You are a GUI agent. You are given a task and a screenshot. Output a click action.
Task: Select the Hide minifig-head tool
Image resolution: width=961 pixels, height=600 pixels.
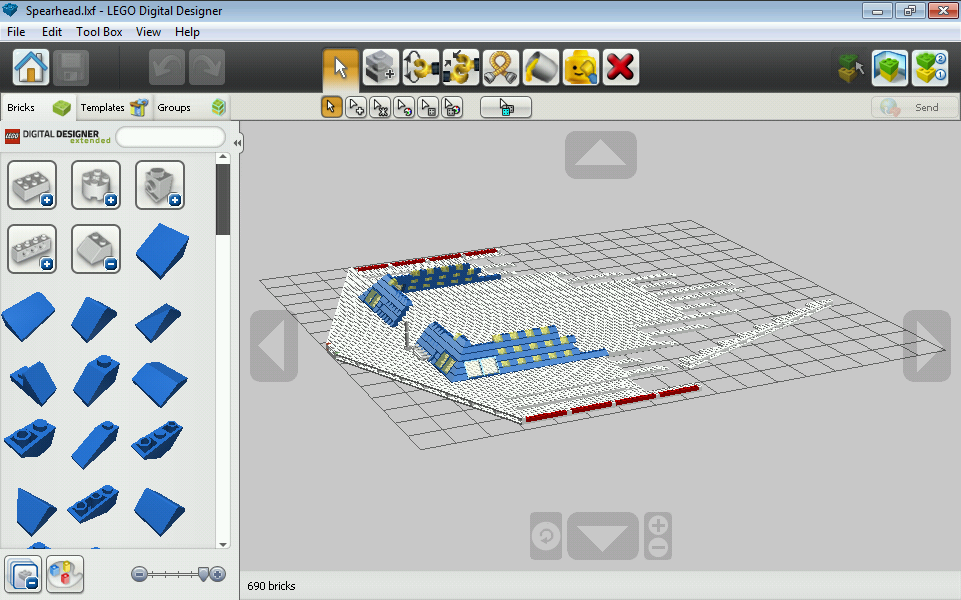580,67
